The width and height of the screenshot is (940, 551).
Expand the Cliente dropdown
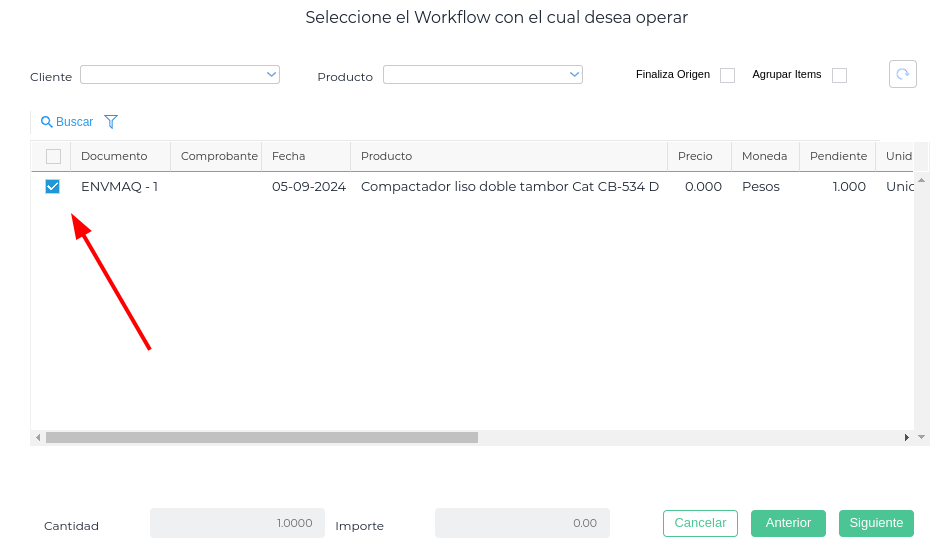click(x=271, y=74)
